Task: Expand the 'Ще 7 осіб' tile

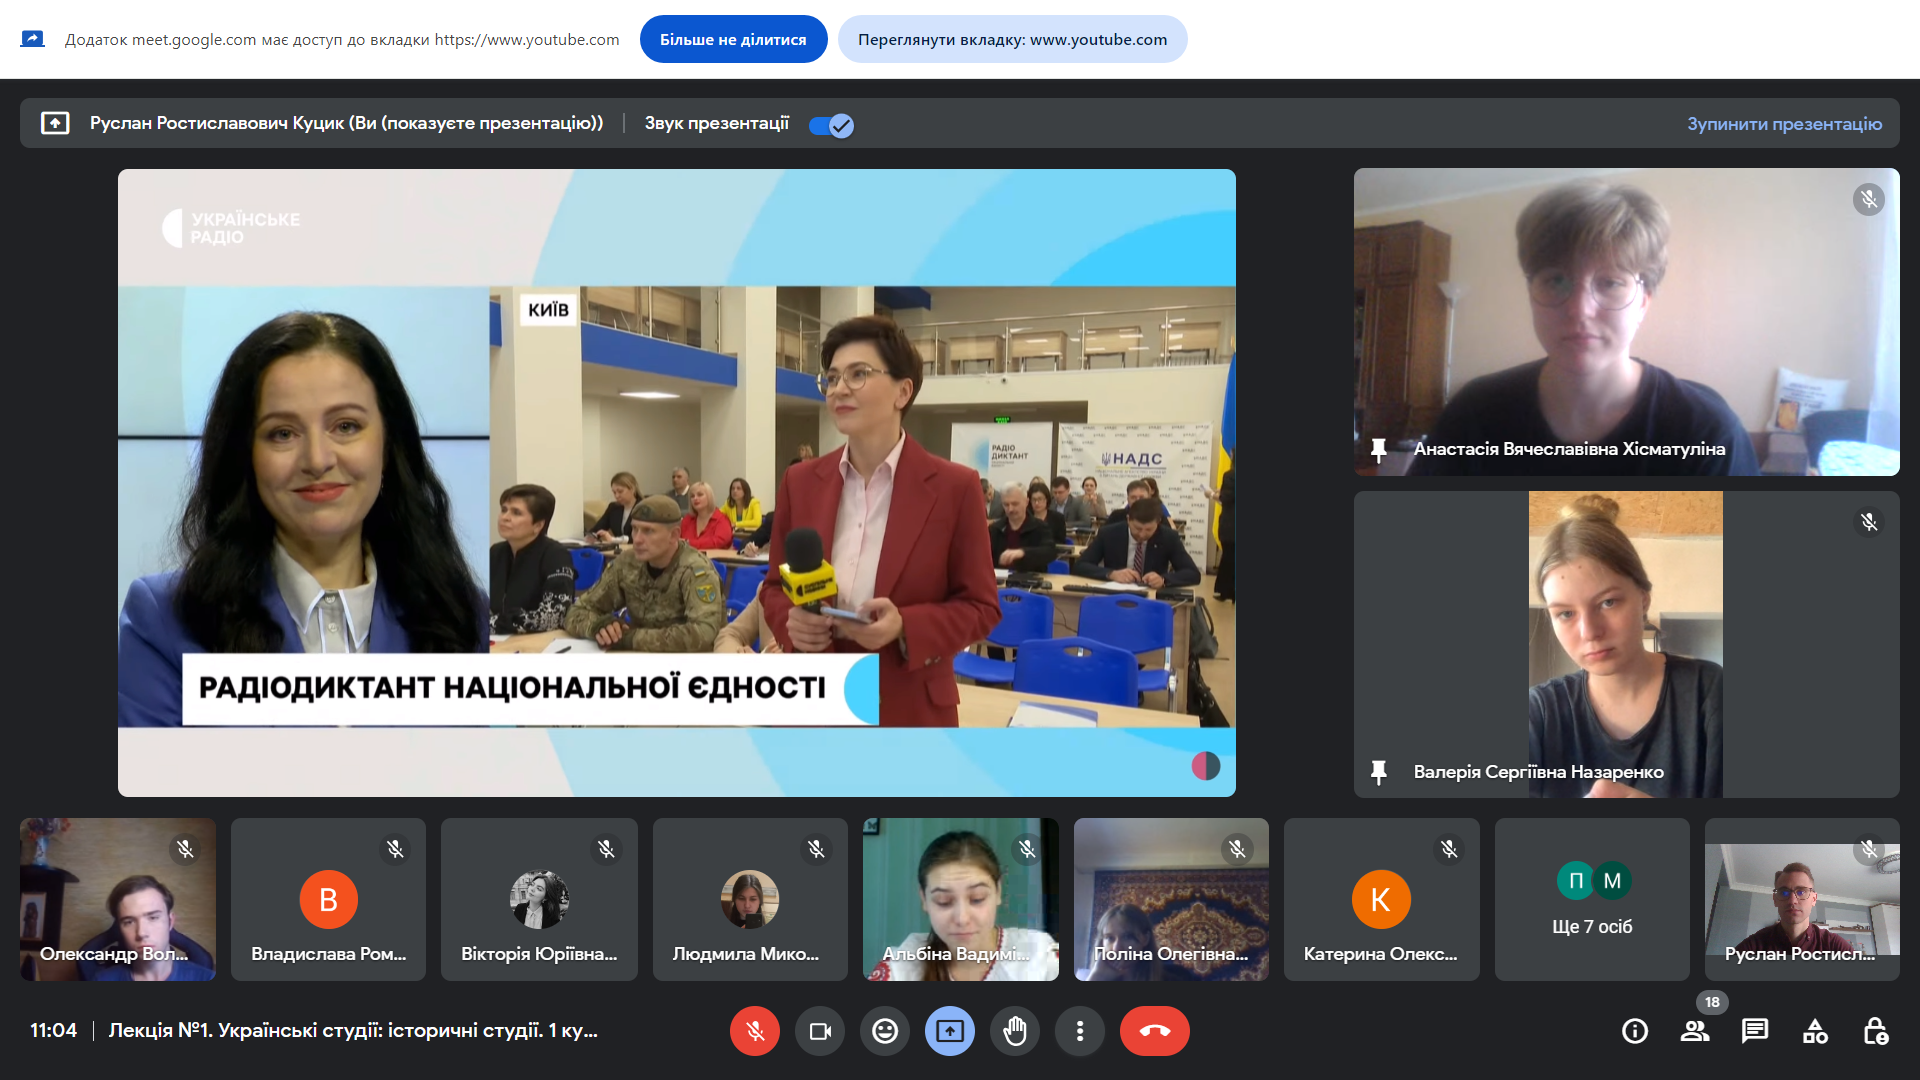Action: [x=1592, y=900]
